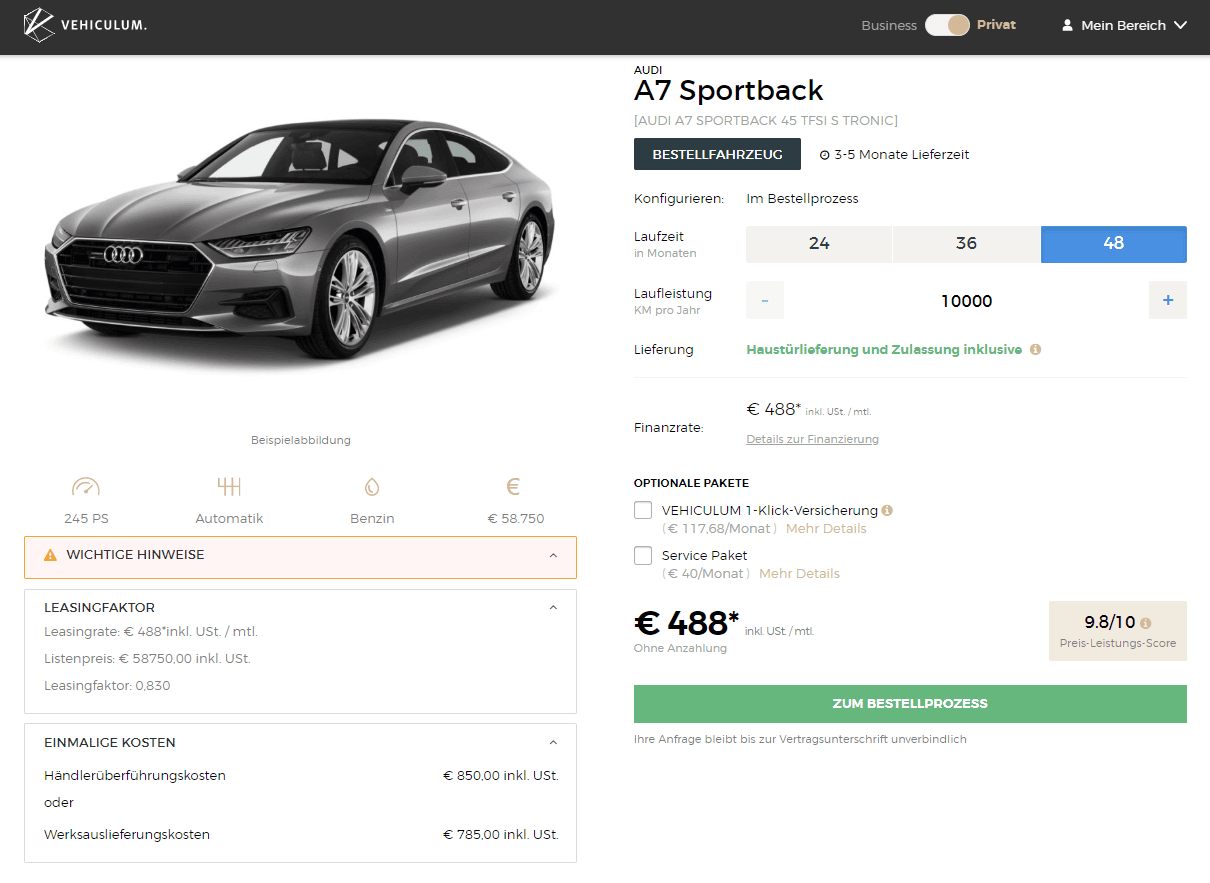Image resolution: width=1210 pixels, height=883 pixels.
Task: Click Zum Bestellprozess button
Action: tap(910, 704)
